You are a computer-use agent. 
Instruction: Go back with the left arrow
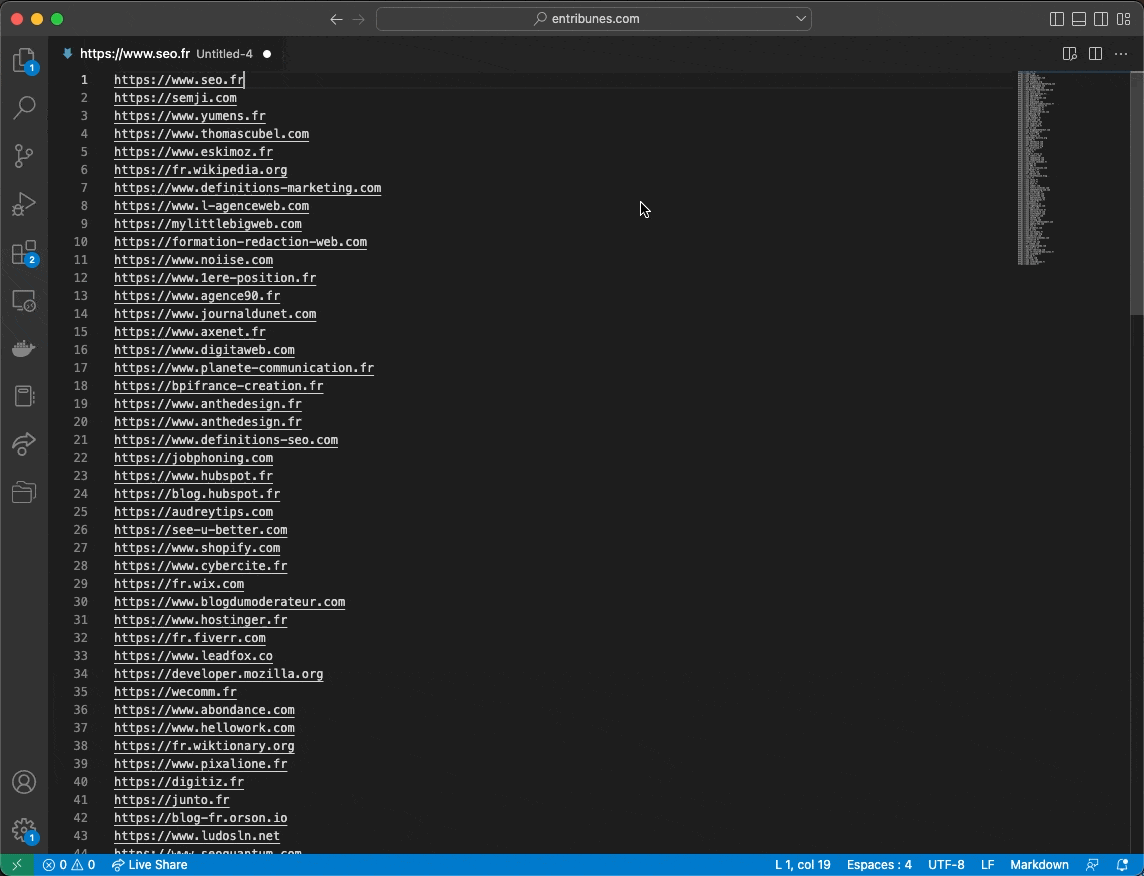coord(336,19)
